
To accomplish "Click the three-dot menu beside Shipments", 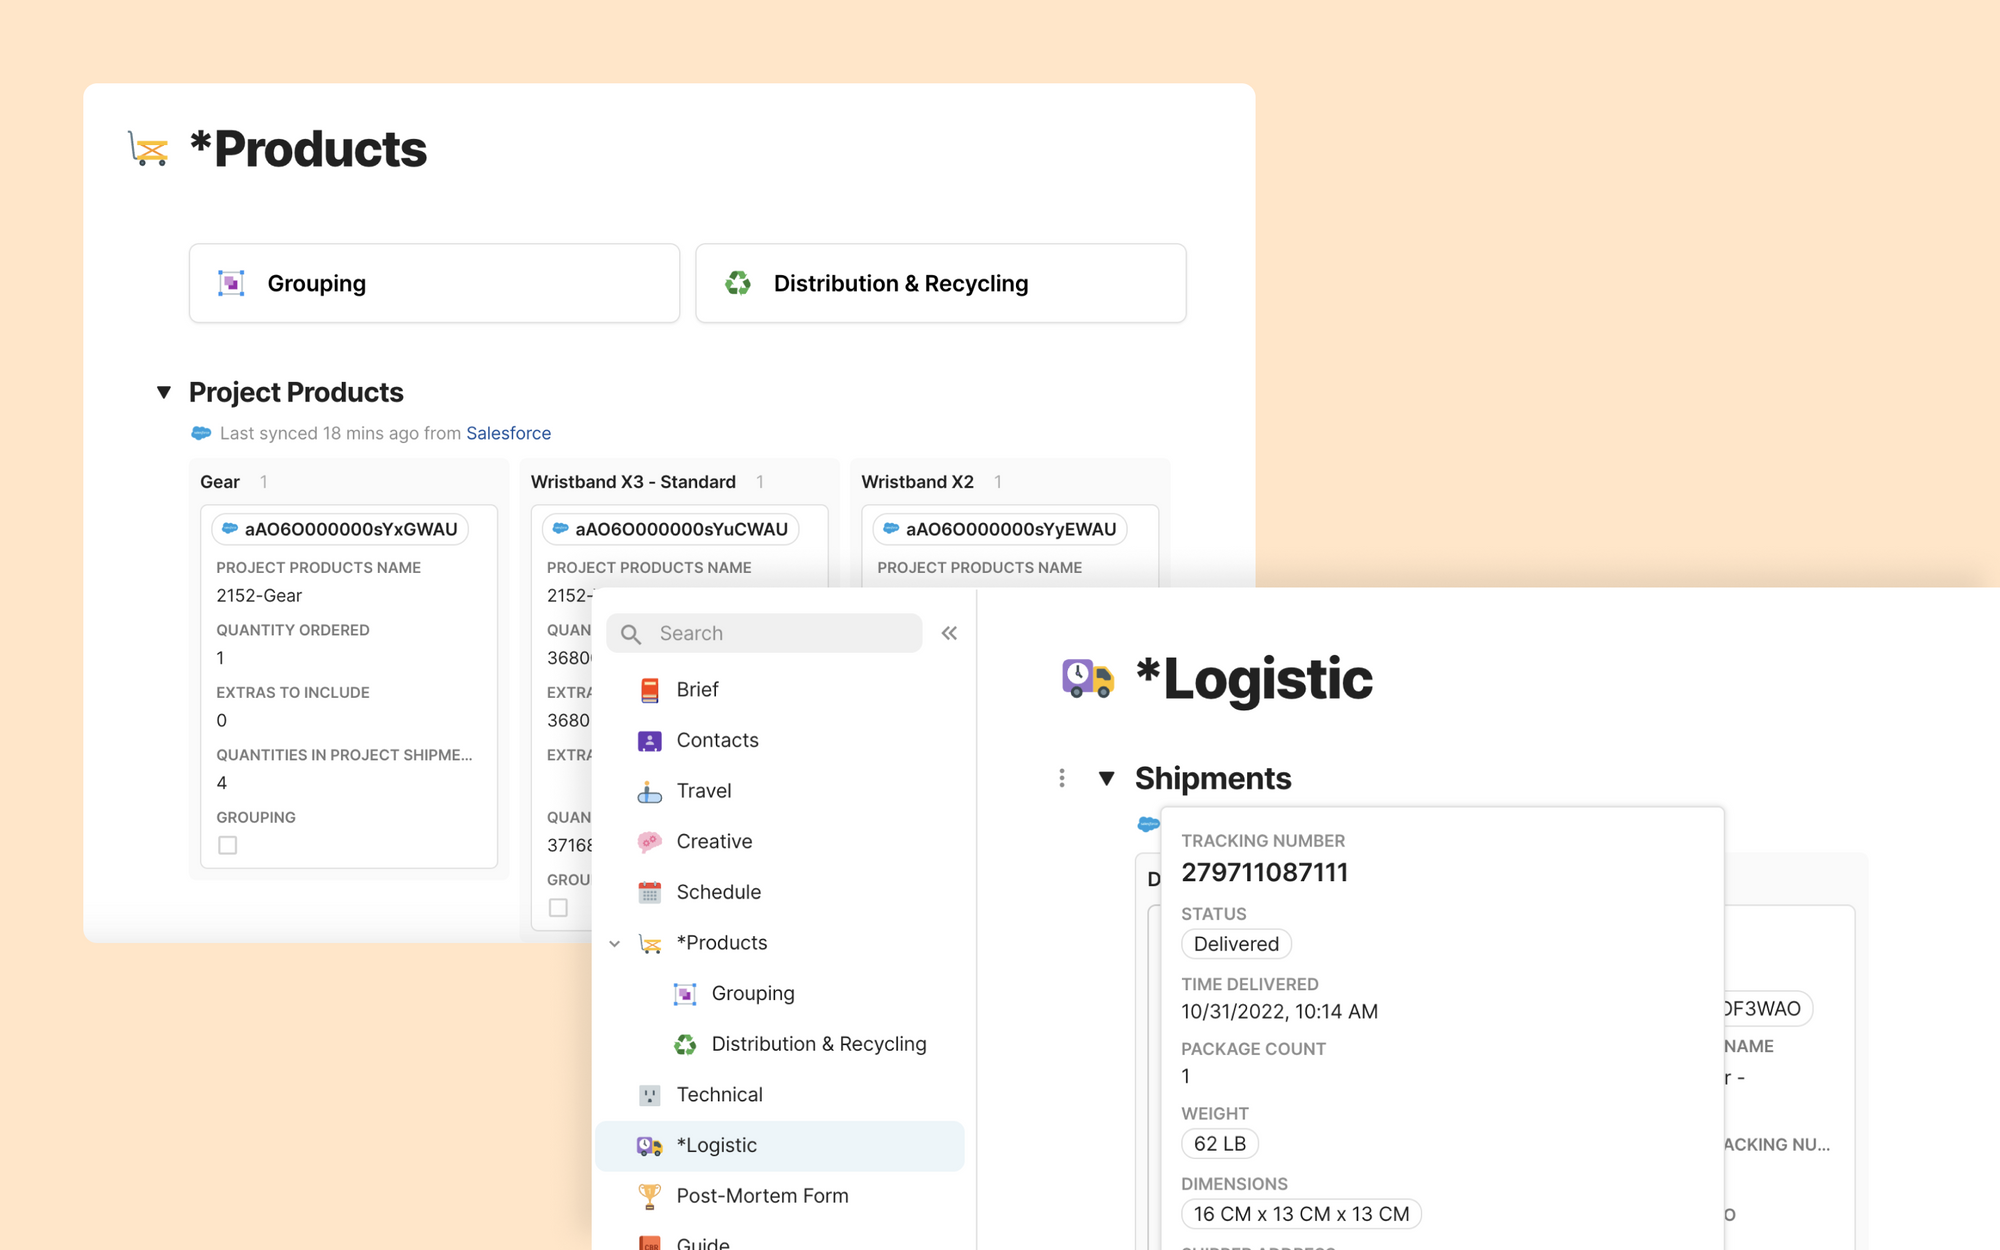I will 1061,778.
